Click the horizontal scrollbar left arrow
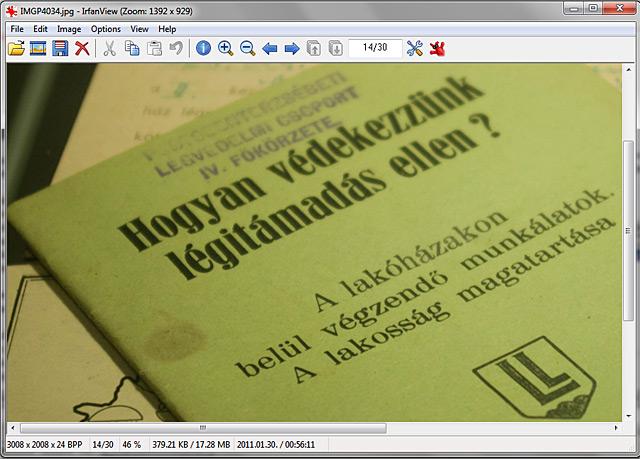This screenshot has width=640, height=459. 13,428
